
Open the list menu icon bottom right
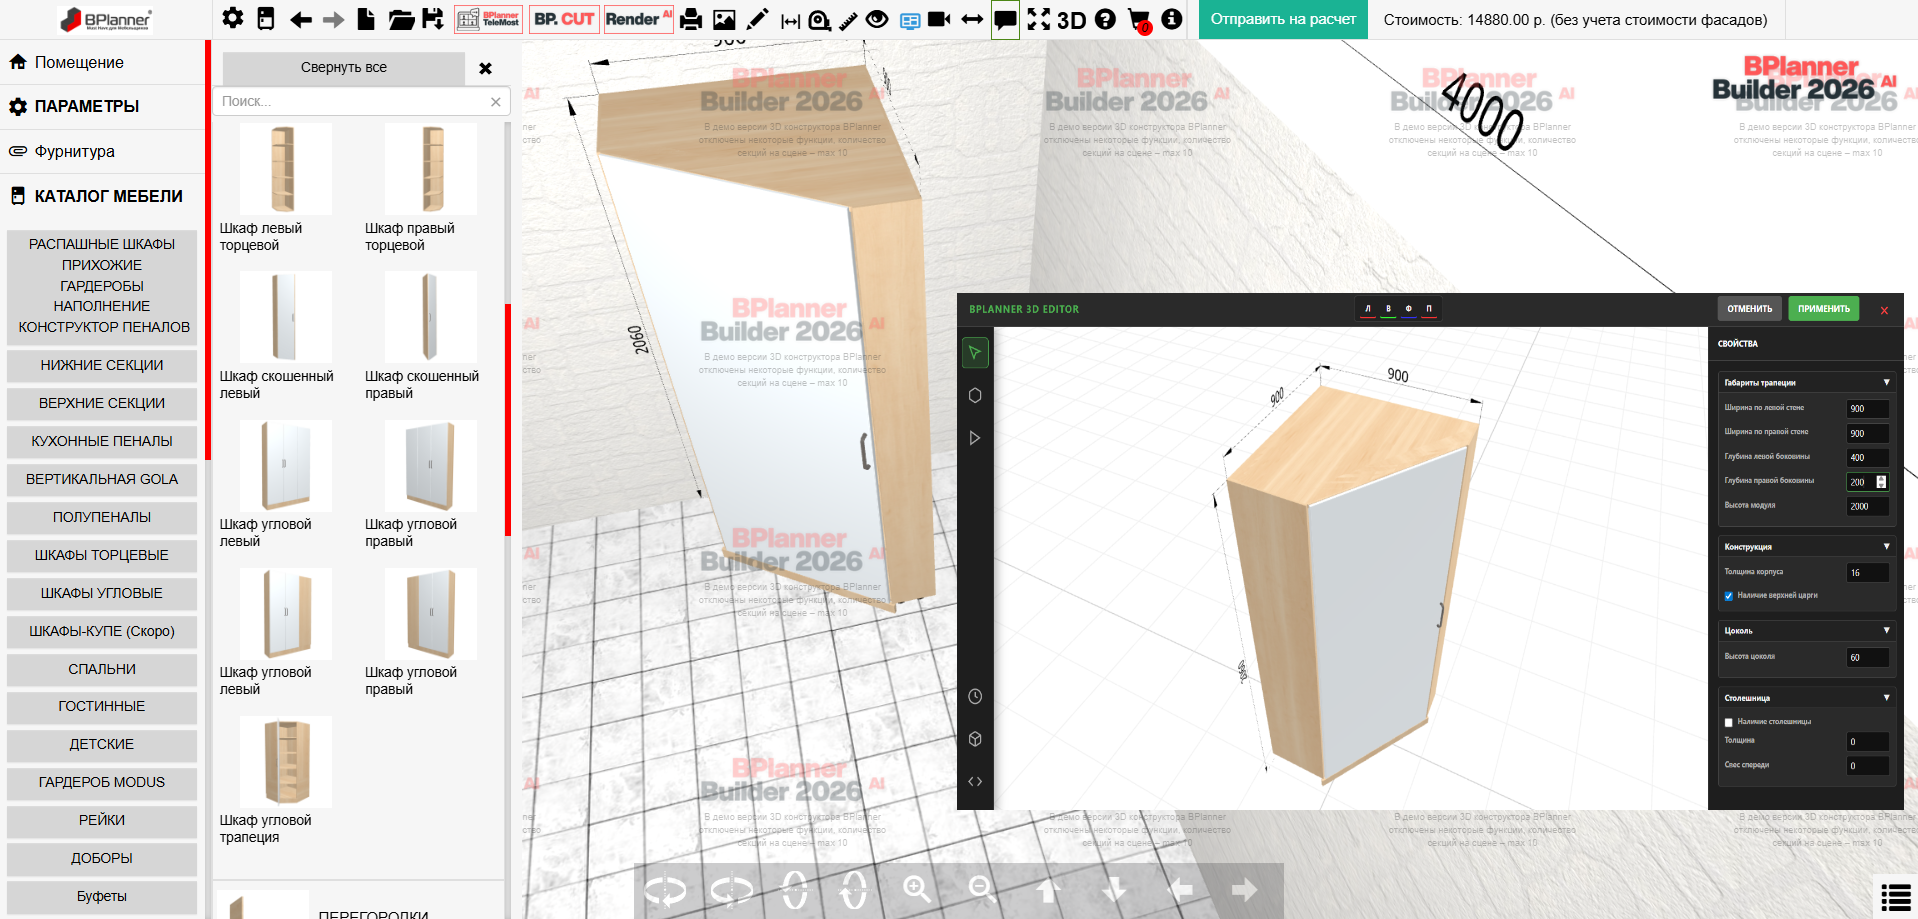click(1896, 897)
